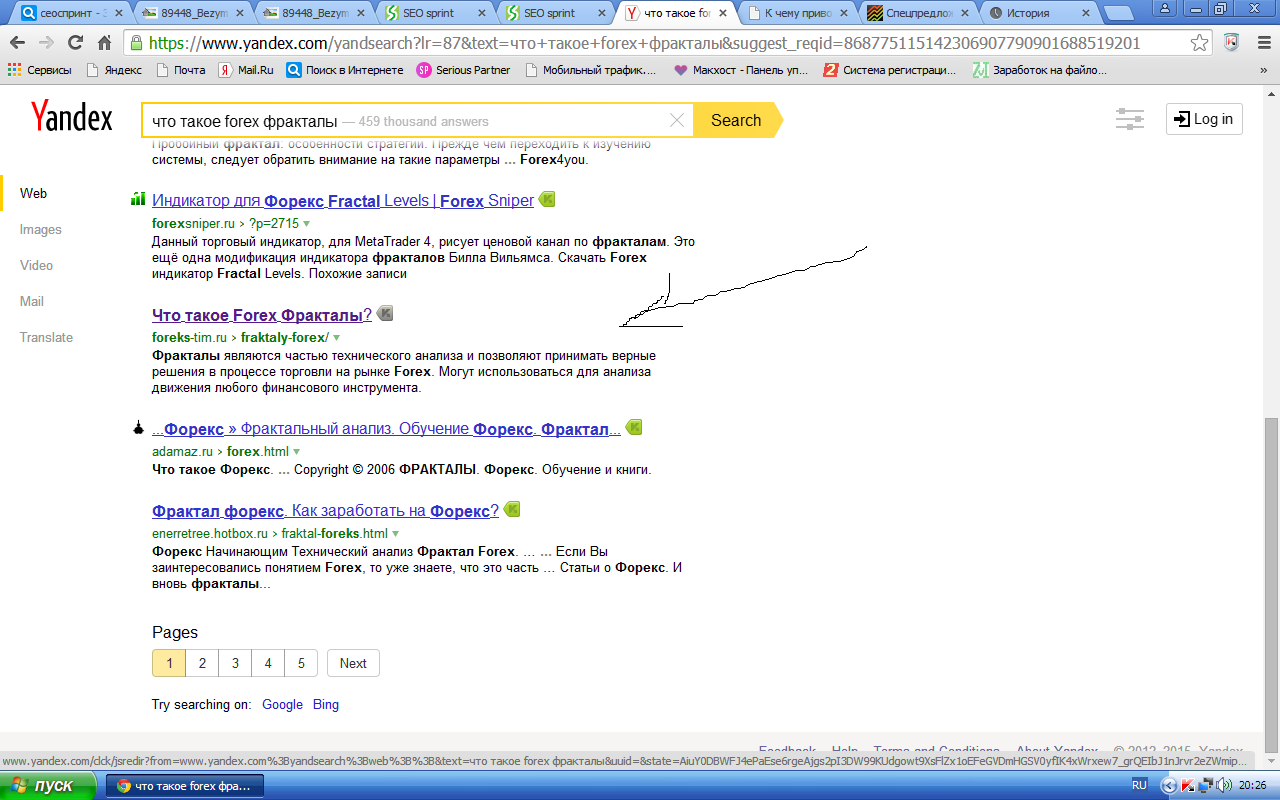The image size is (1280, 800).
Task: Go back with the browser back arrow
Action: click(17, 44)
